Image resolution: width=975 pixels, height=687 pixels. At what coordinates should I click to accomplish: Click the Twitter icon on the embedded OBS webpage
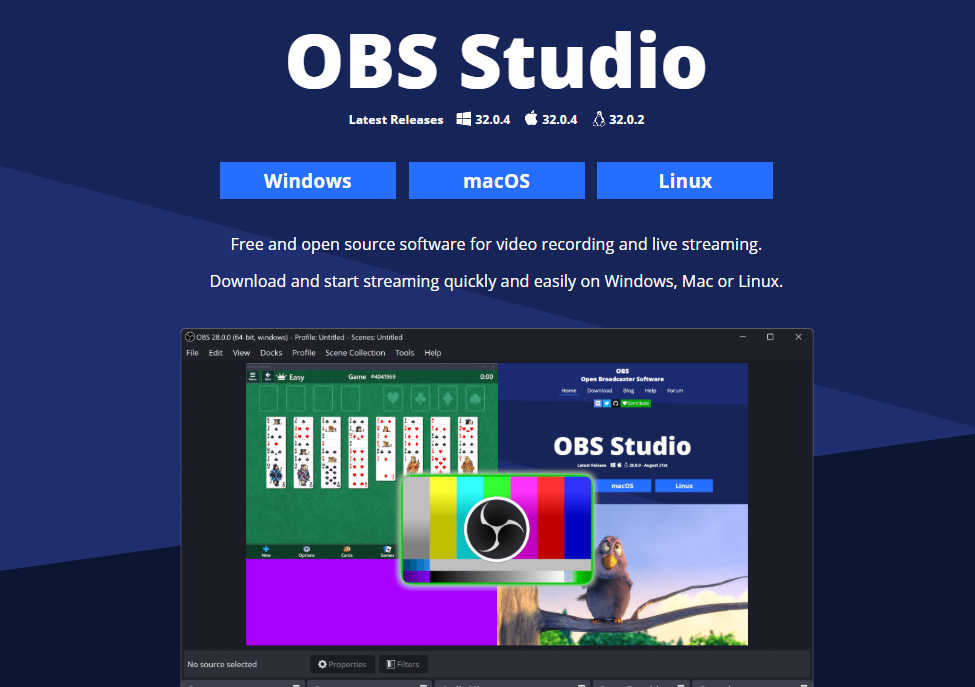[x=606, y=403]
